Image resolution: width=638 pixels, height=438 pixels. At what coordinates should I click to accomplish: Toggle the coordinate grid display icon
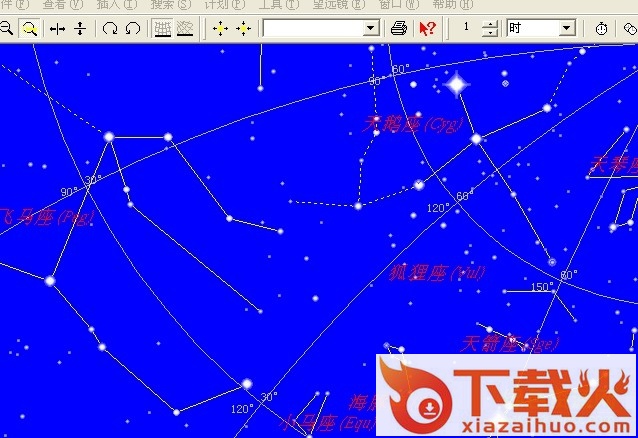tap(162, 29)
